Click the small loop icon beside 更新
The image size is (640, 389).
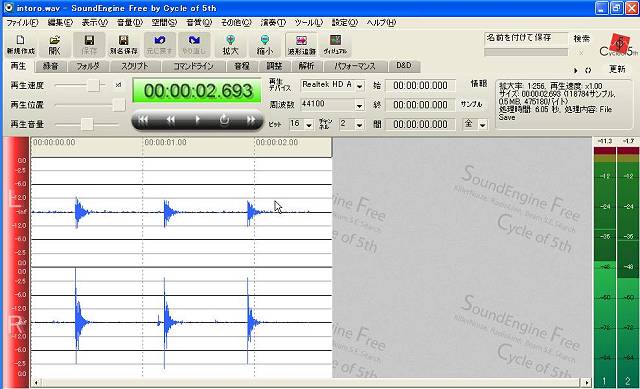(x=588, y=70)
